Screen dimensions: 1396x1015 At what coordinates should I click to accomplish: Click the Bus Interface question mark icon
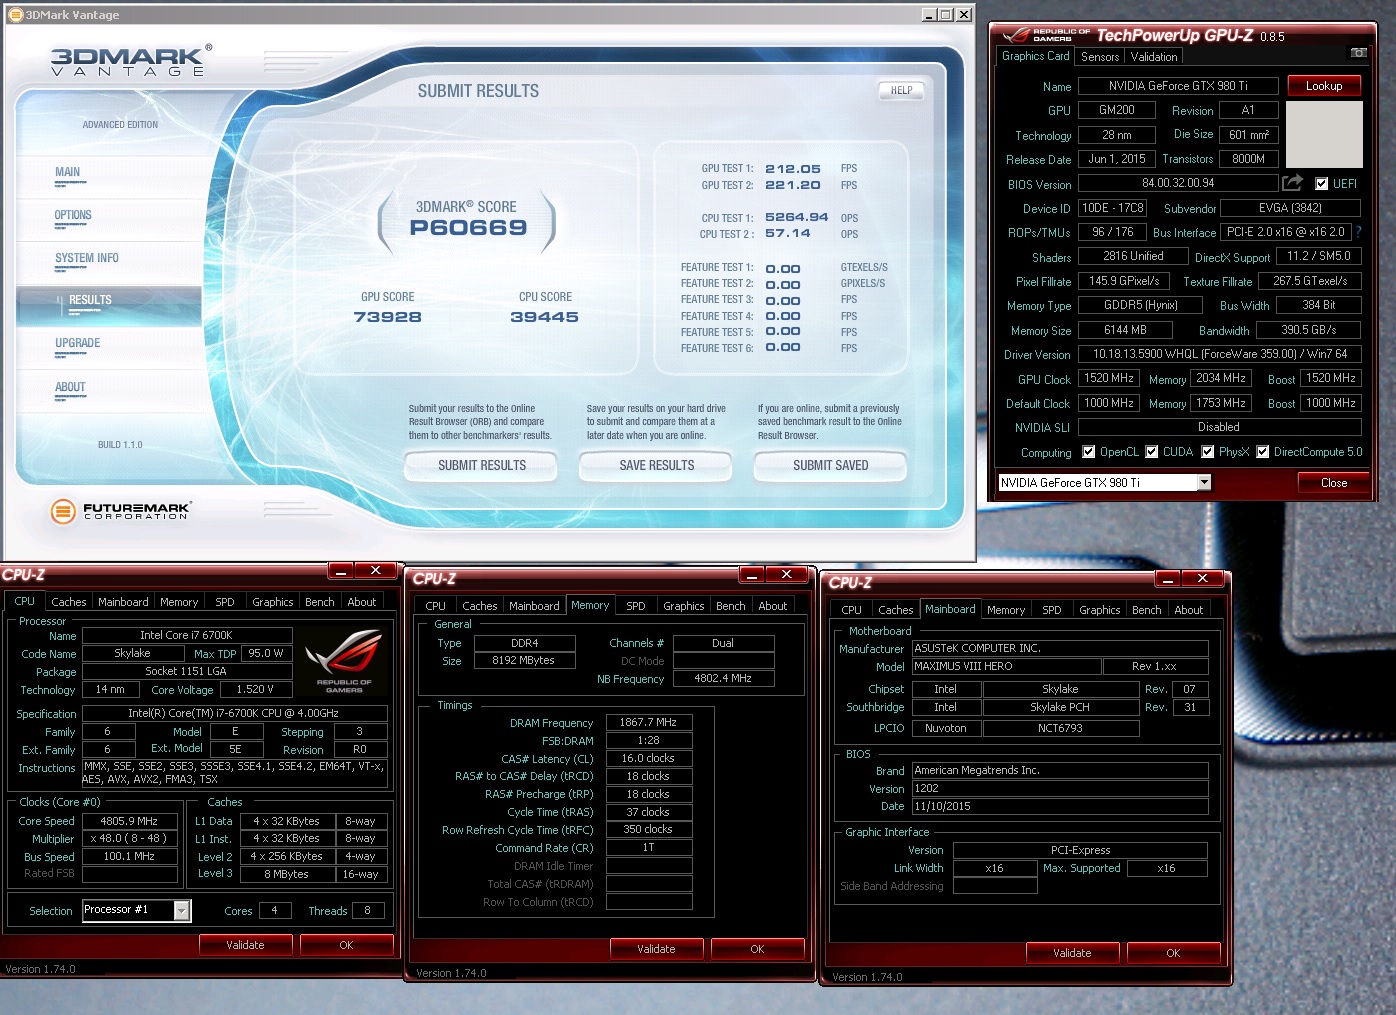[x=1359, y=232]
